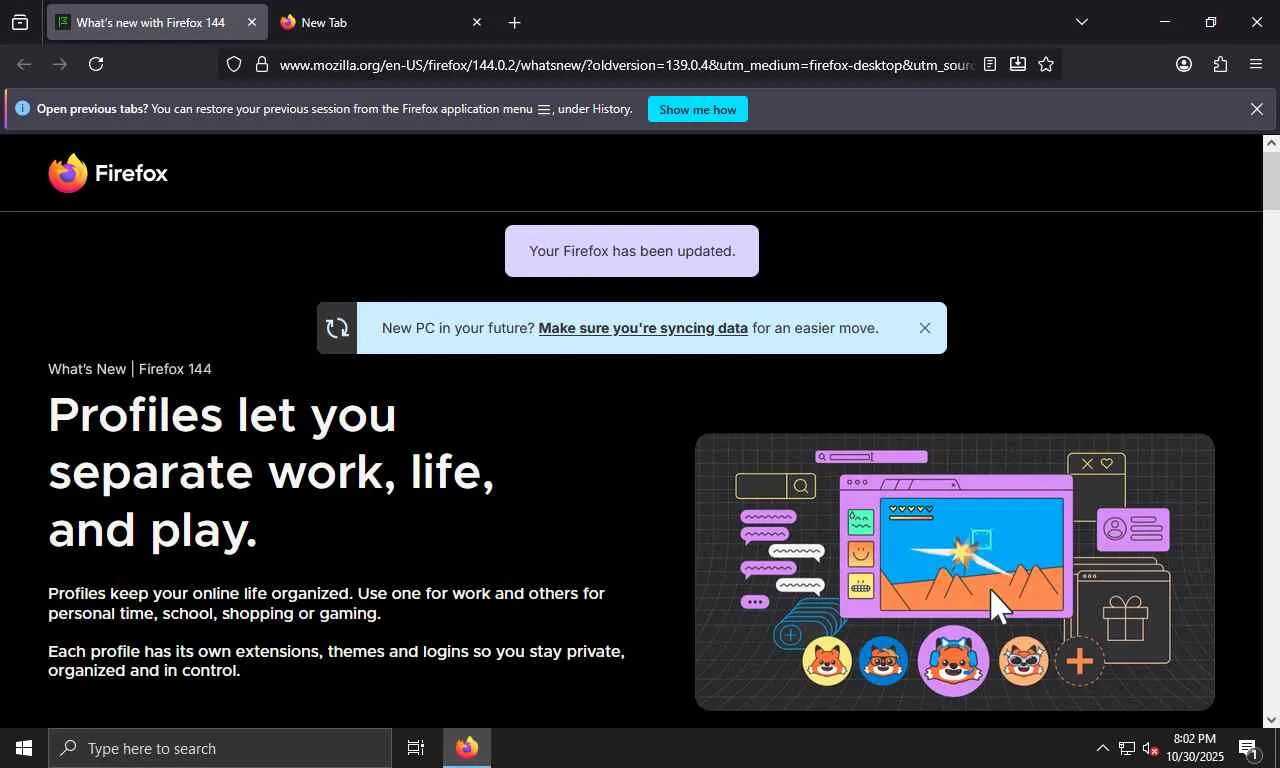Click the Each profile has its own paragraph

tap(336, 661)
